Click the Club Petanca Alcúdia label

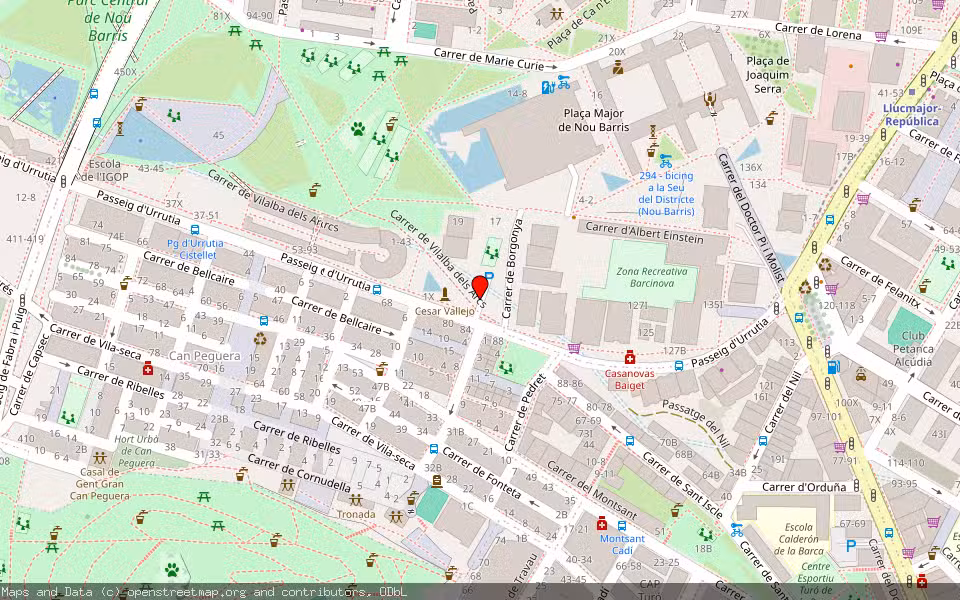(x=913, y=348)
